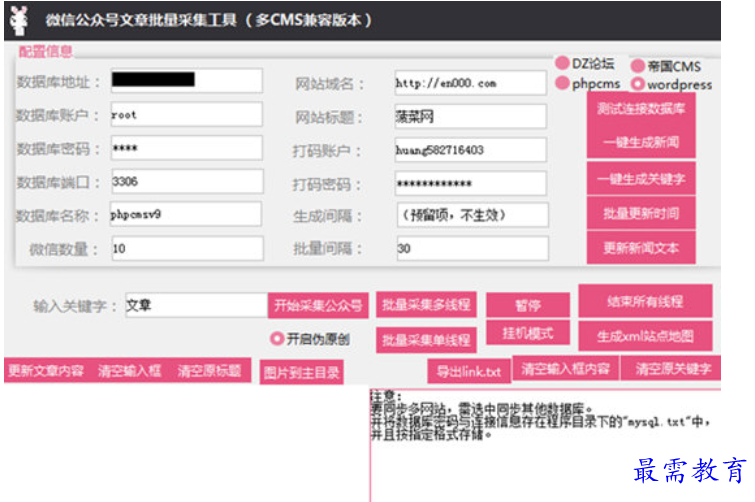The image size is (755, 502).
Task: Click the 清空输入框 button
Action: pos(130,371)
